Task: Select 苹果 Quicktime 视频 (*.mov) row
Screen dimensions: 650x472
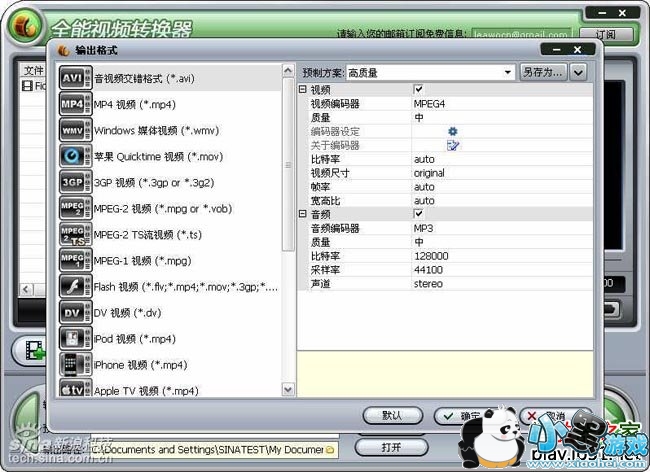Action: pos(170,156)
